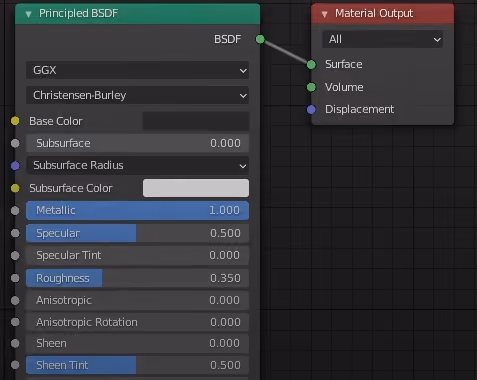Screen dimensions: 477x380
Task: Open the Christensen-Burley subsurface method dropdown
Action: point(137,95)
